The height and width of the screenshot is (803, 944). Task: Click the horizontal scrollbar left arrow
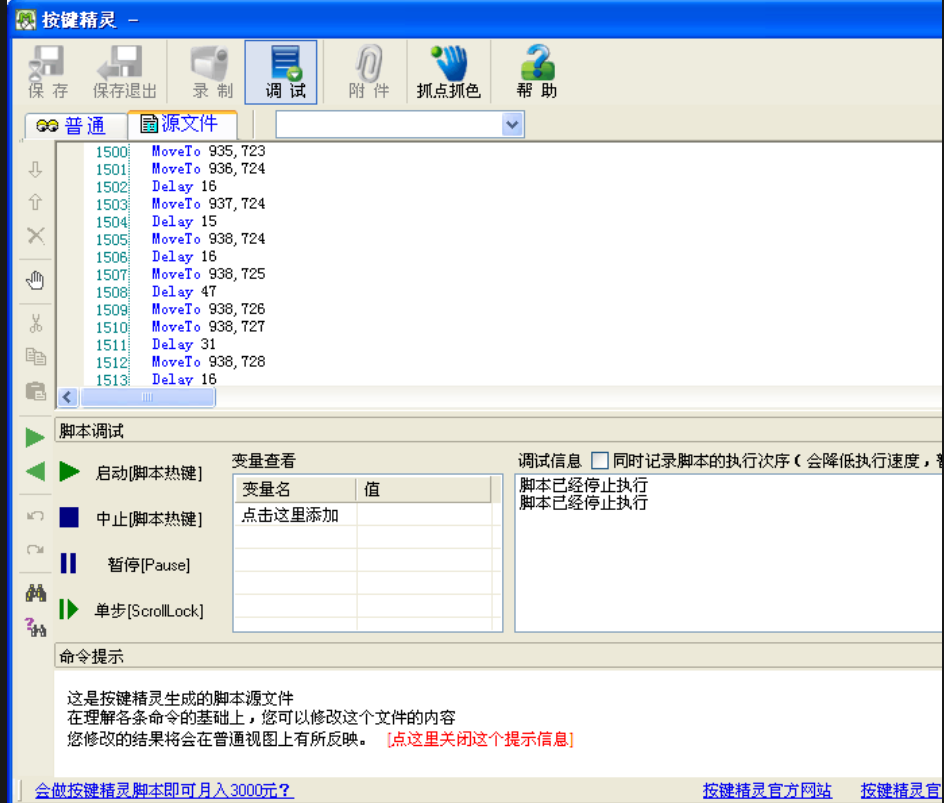coord(67,397)
